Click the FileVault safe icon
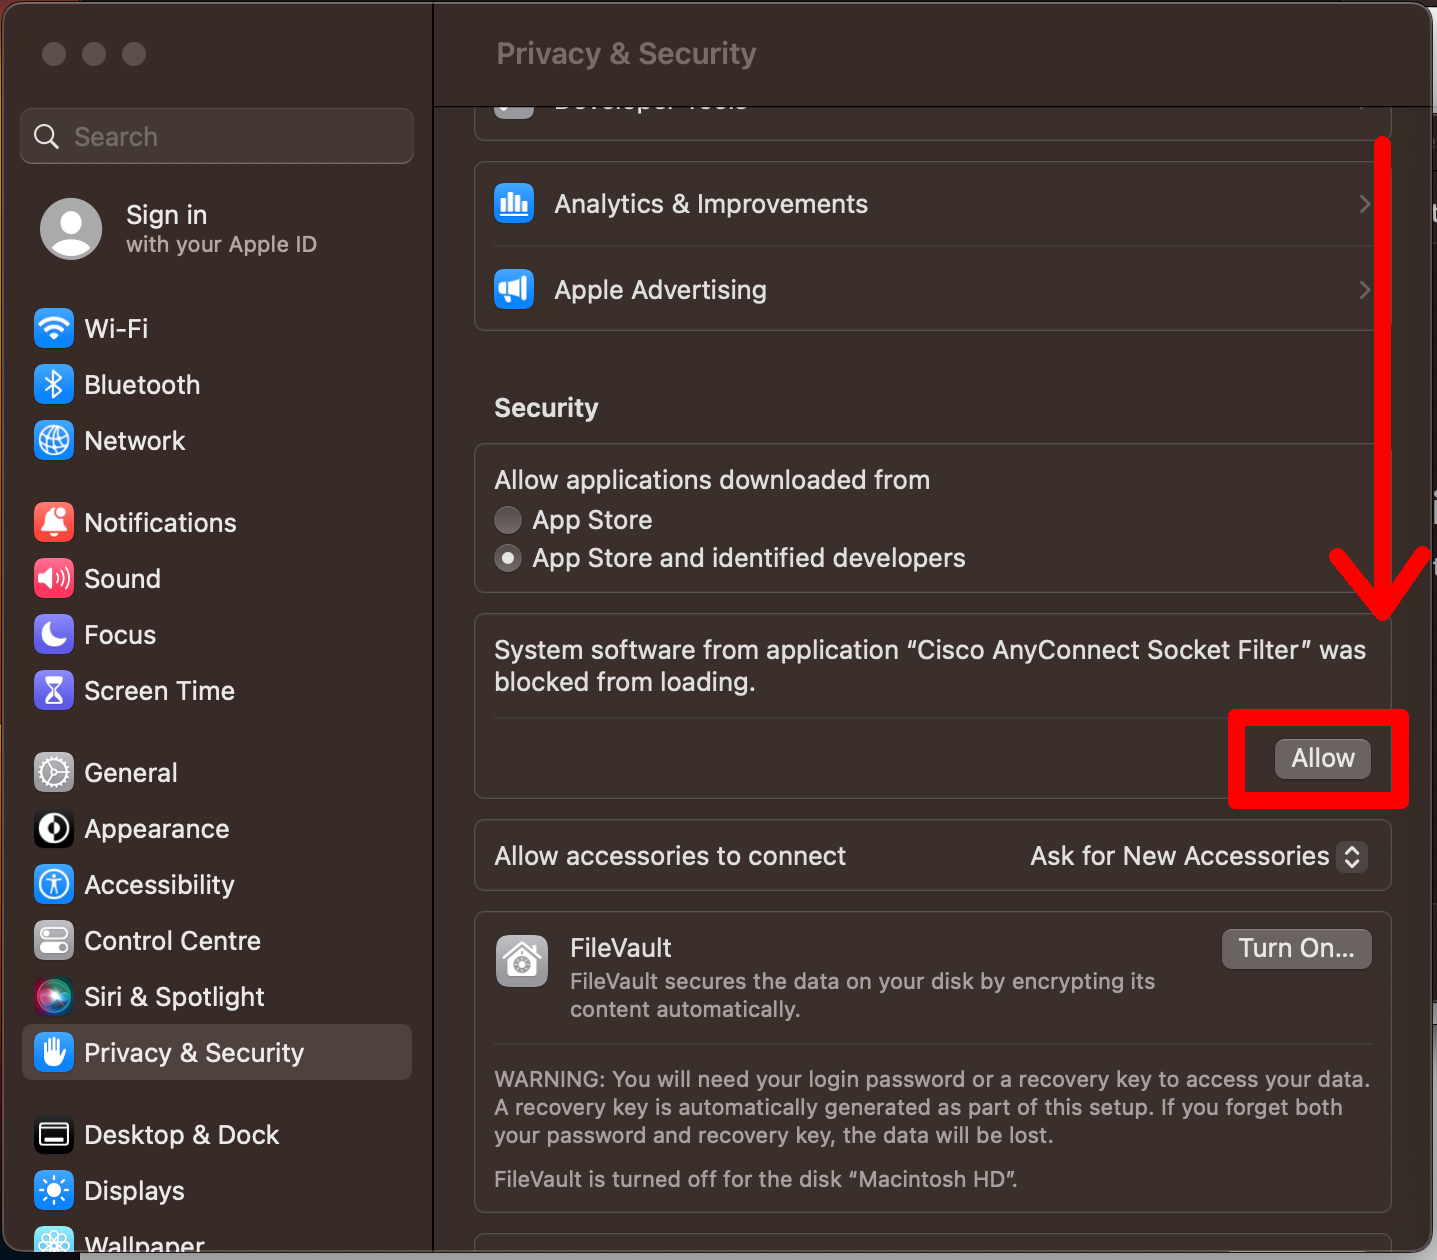This screenshot has width=1437, height=1260. pyautogui.click(x=521, y=960)
